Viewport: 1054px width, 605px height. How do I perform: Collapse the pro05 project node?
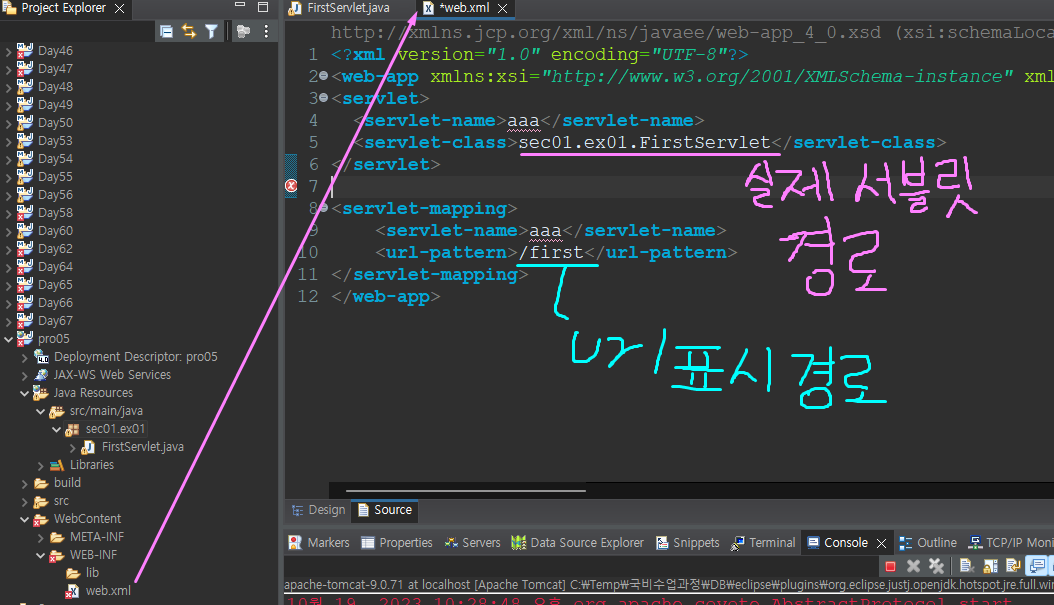pyautogui.click(x=8, y=339)
